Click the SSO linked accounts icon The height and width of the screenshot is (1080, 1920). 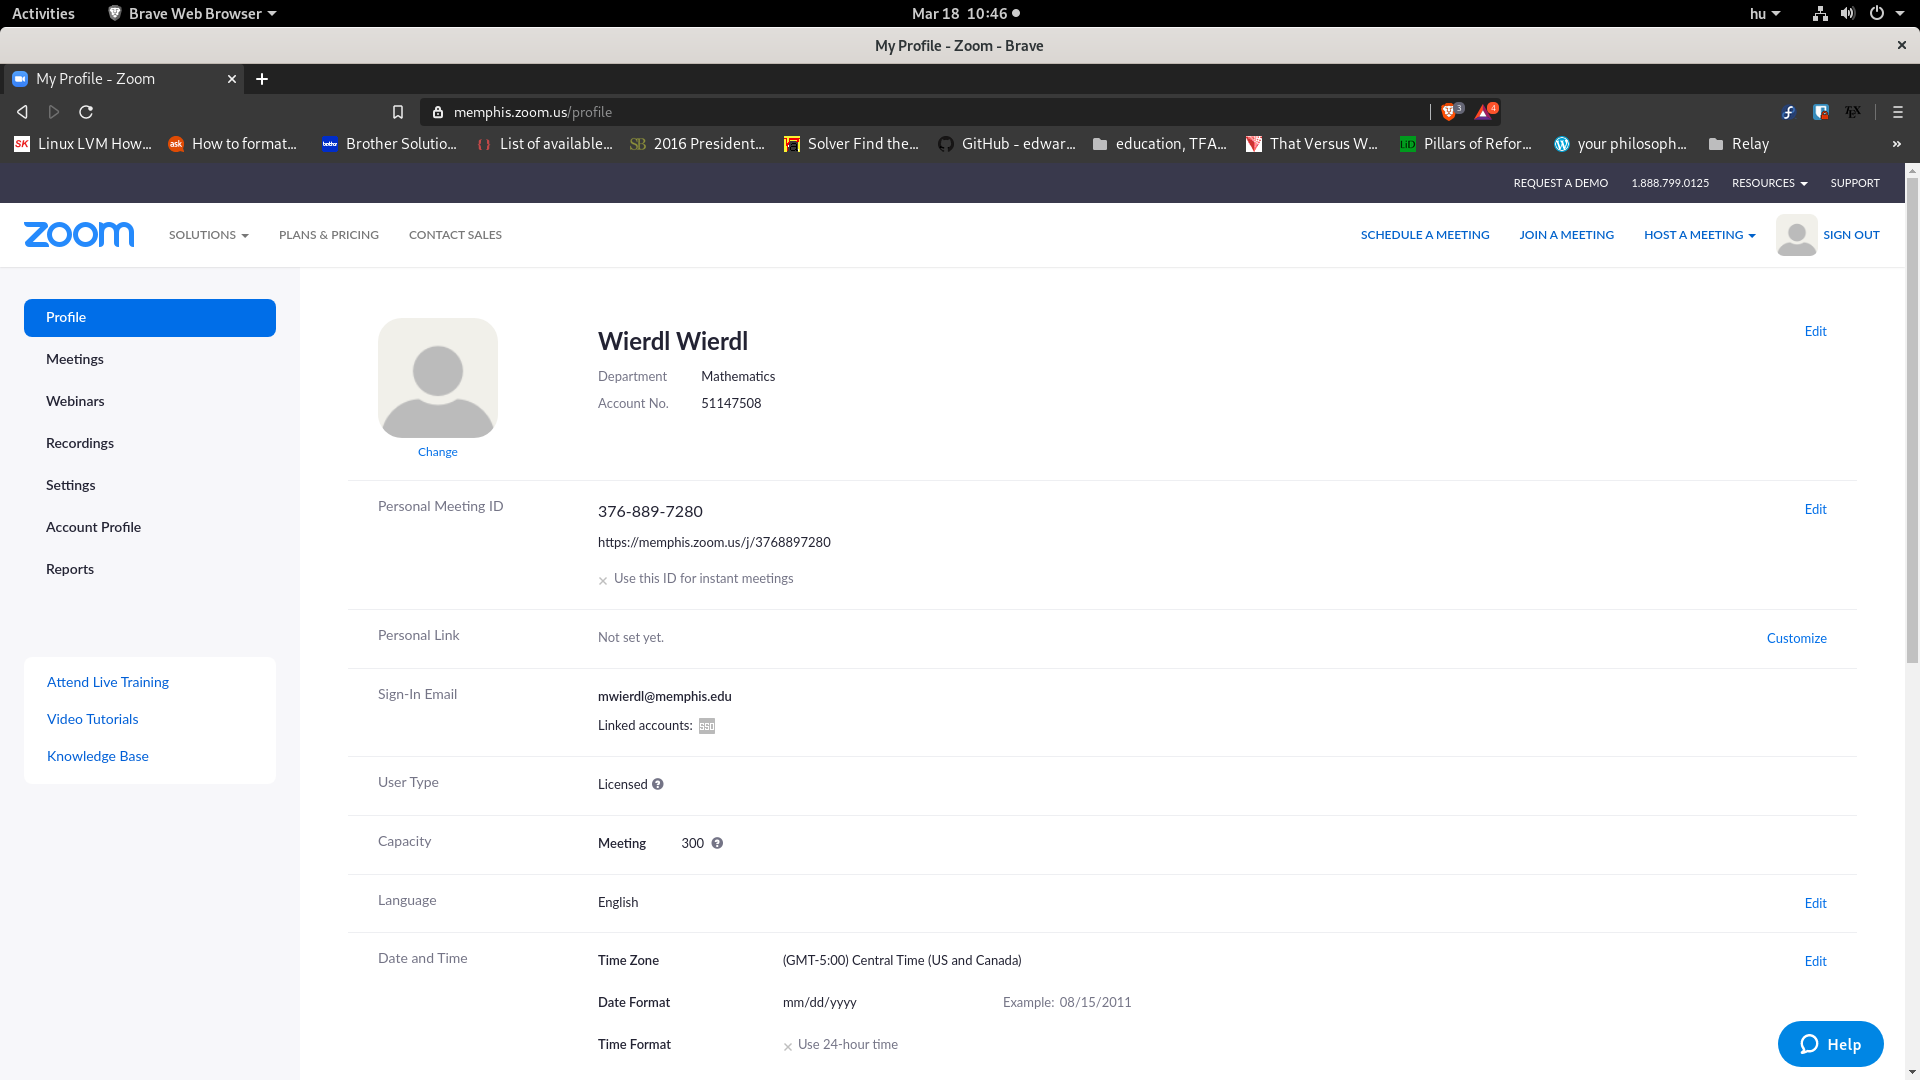707,726
